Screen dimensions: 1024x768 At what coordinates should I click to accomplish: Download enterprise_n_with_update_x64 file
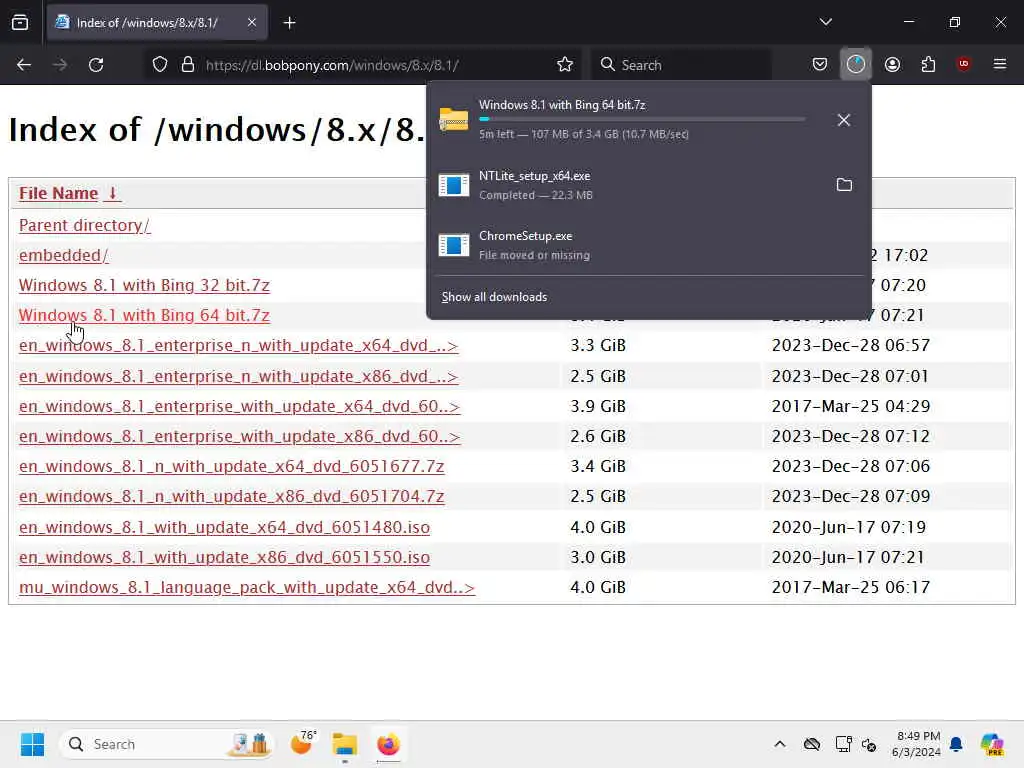tap(238, 345)
